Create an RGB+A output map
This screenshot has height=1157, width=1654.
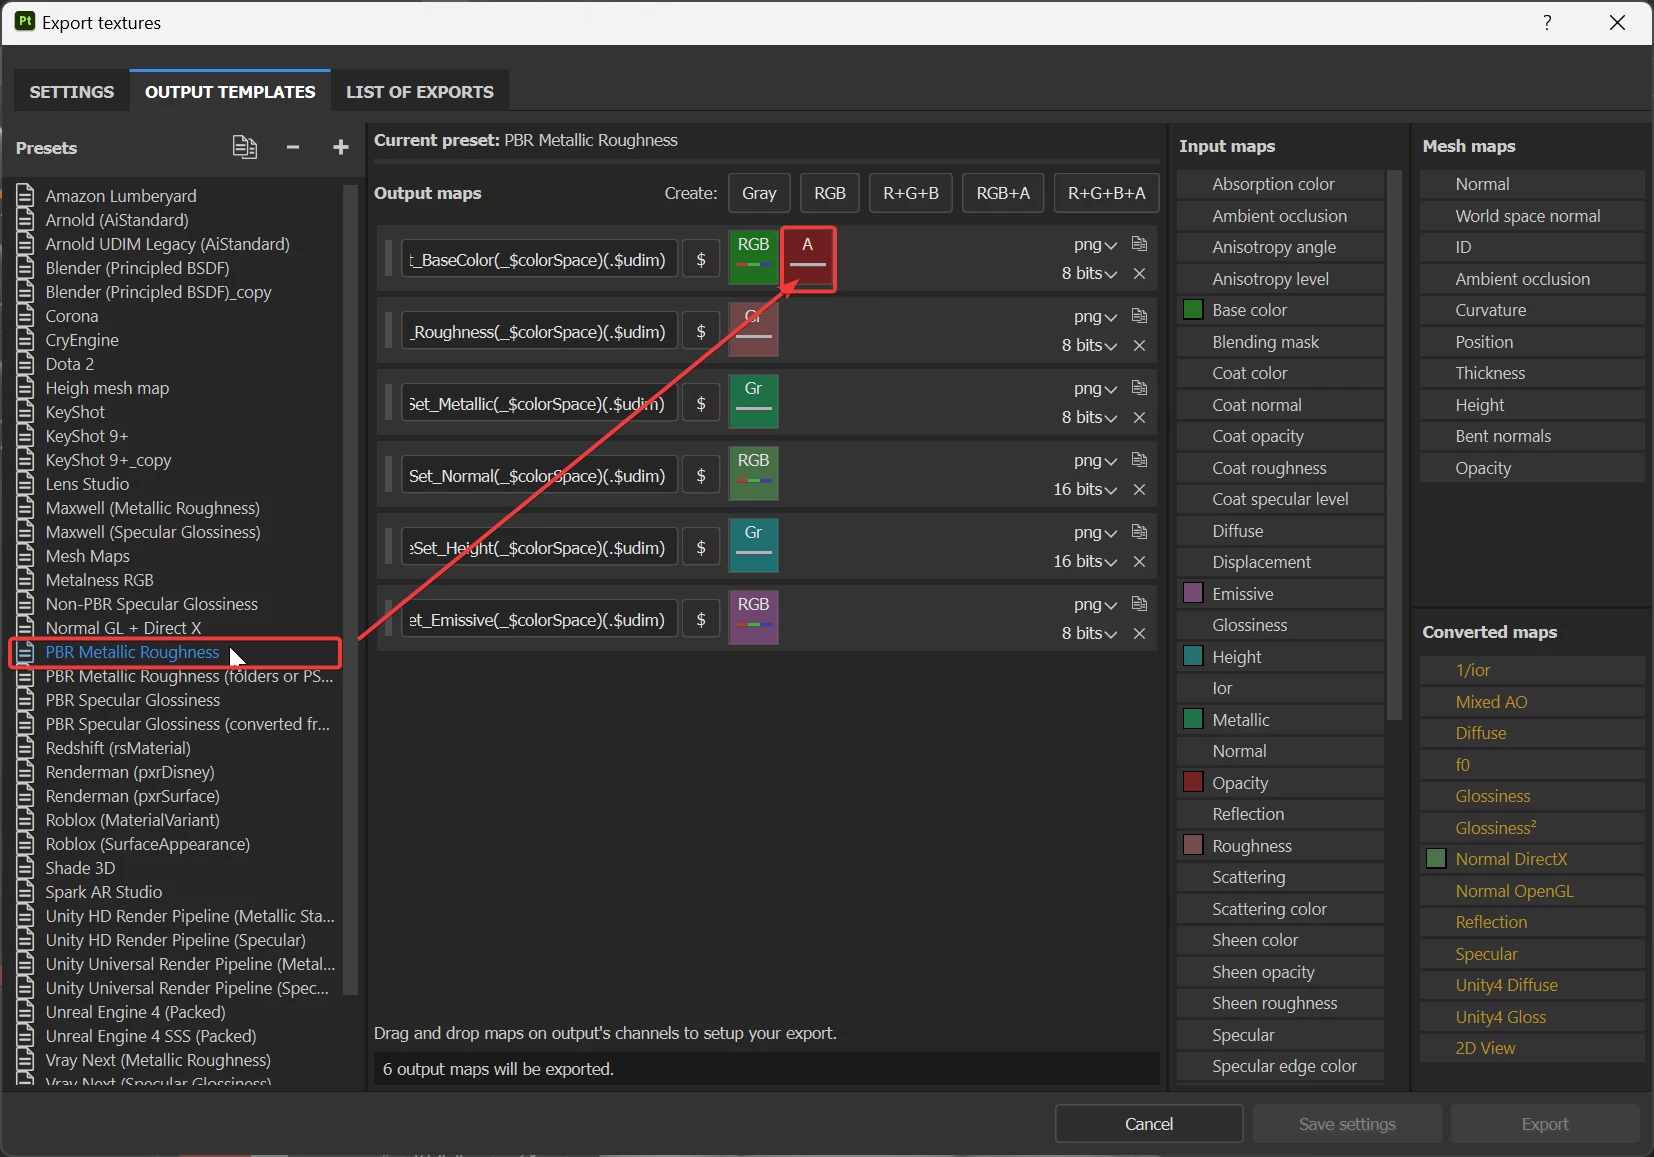click(1003, 193)
